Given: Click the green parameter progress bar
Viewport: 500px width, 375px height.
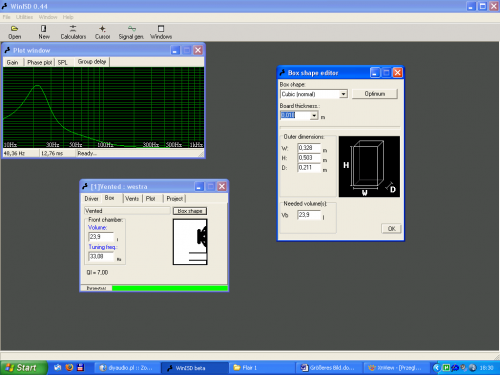Looking at the screenshot, I should [170, 288].
